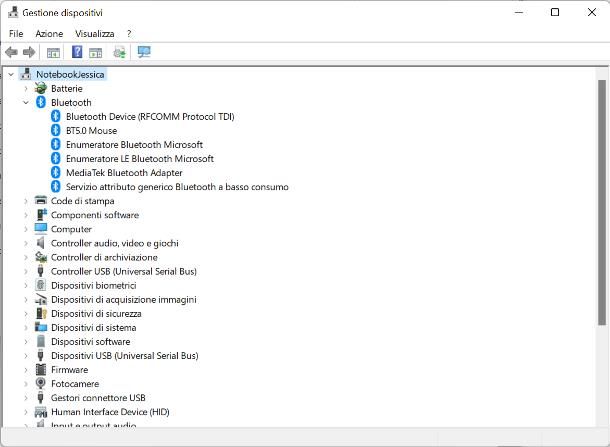Click the Properties toolbar icon beside the Help icon

click(x=95, y=52)
